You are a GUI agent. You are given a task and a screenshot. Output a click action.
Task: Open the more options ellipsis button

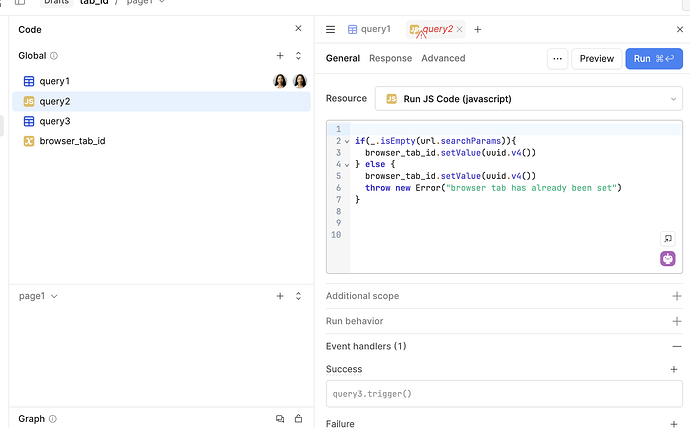558,59
